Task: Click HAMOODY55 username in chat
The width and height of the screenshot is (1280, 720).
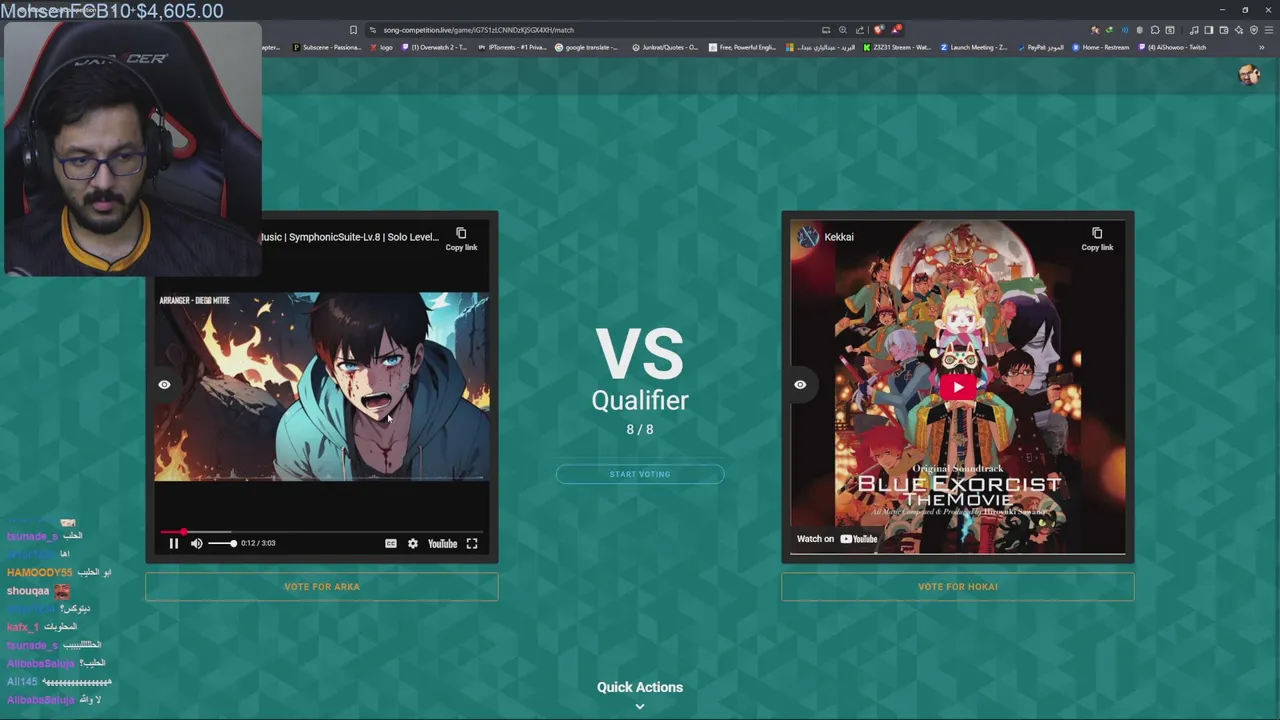Action: 39,573
